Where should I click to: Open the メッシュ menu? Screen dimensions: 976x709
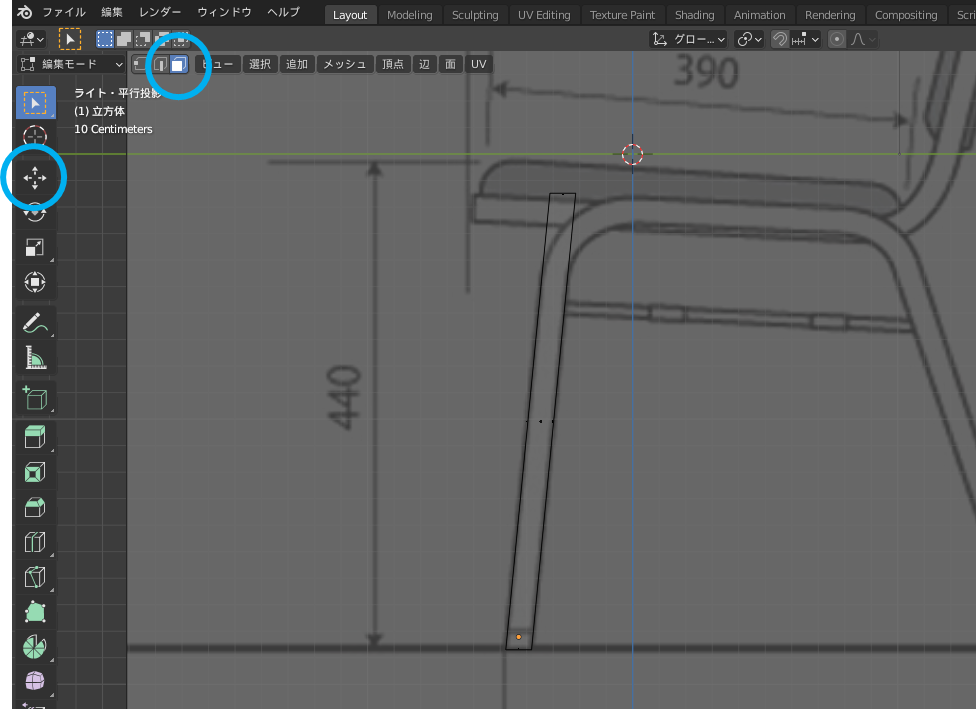(x=345, y=64)
